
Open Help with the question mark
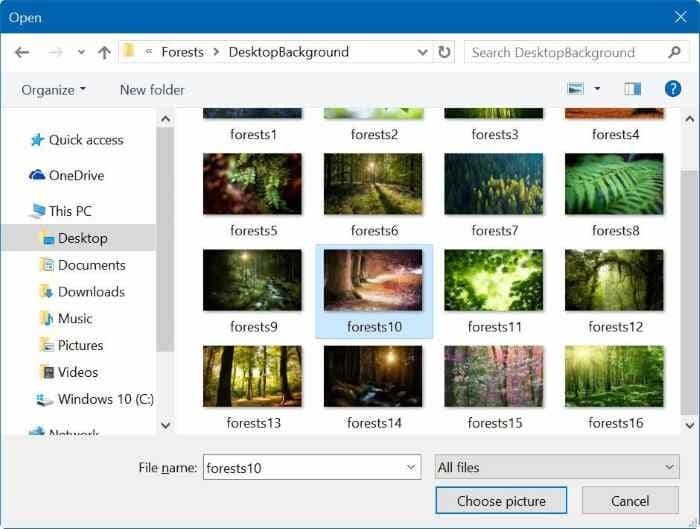tap(673, 89)
